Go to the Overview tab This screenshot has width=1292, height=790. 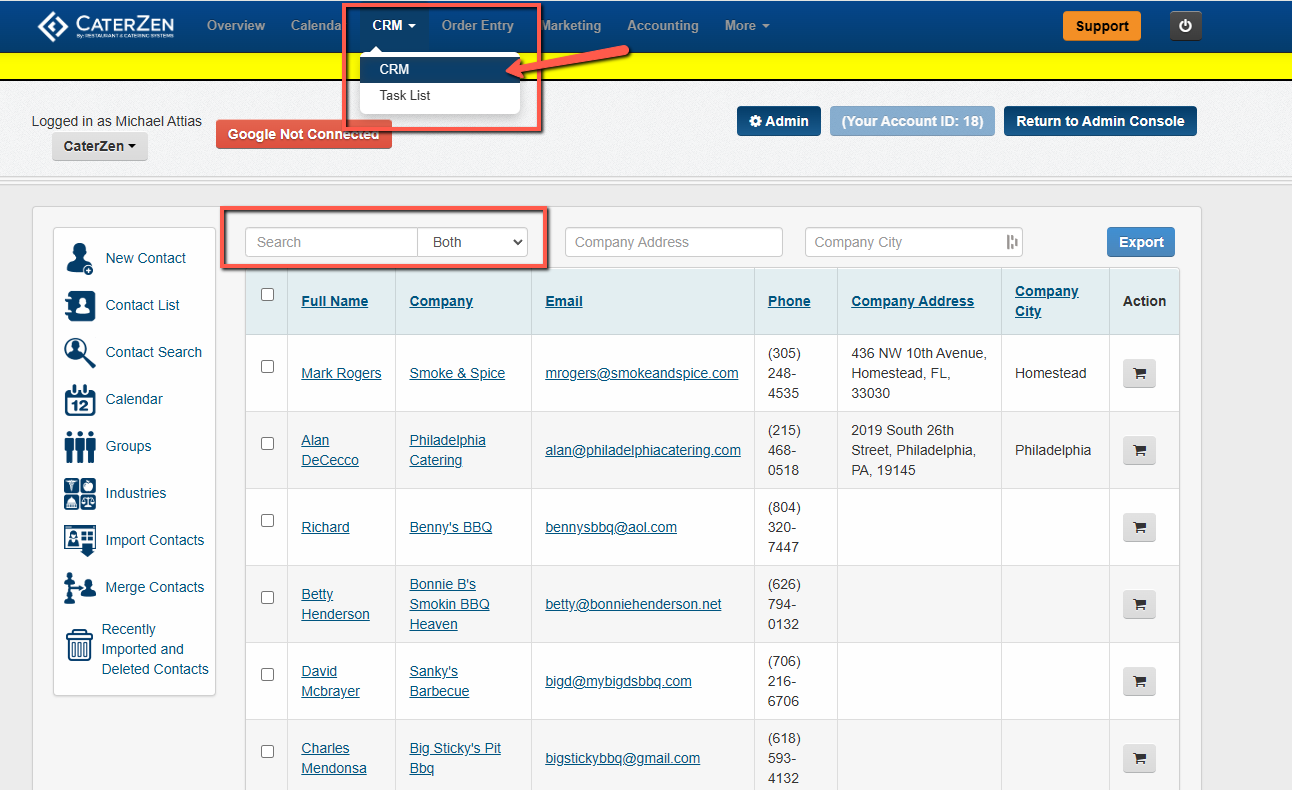pos(236,26)
